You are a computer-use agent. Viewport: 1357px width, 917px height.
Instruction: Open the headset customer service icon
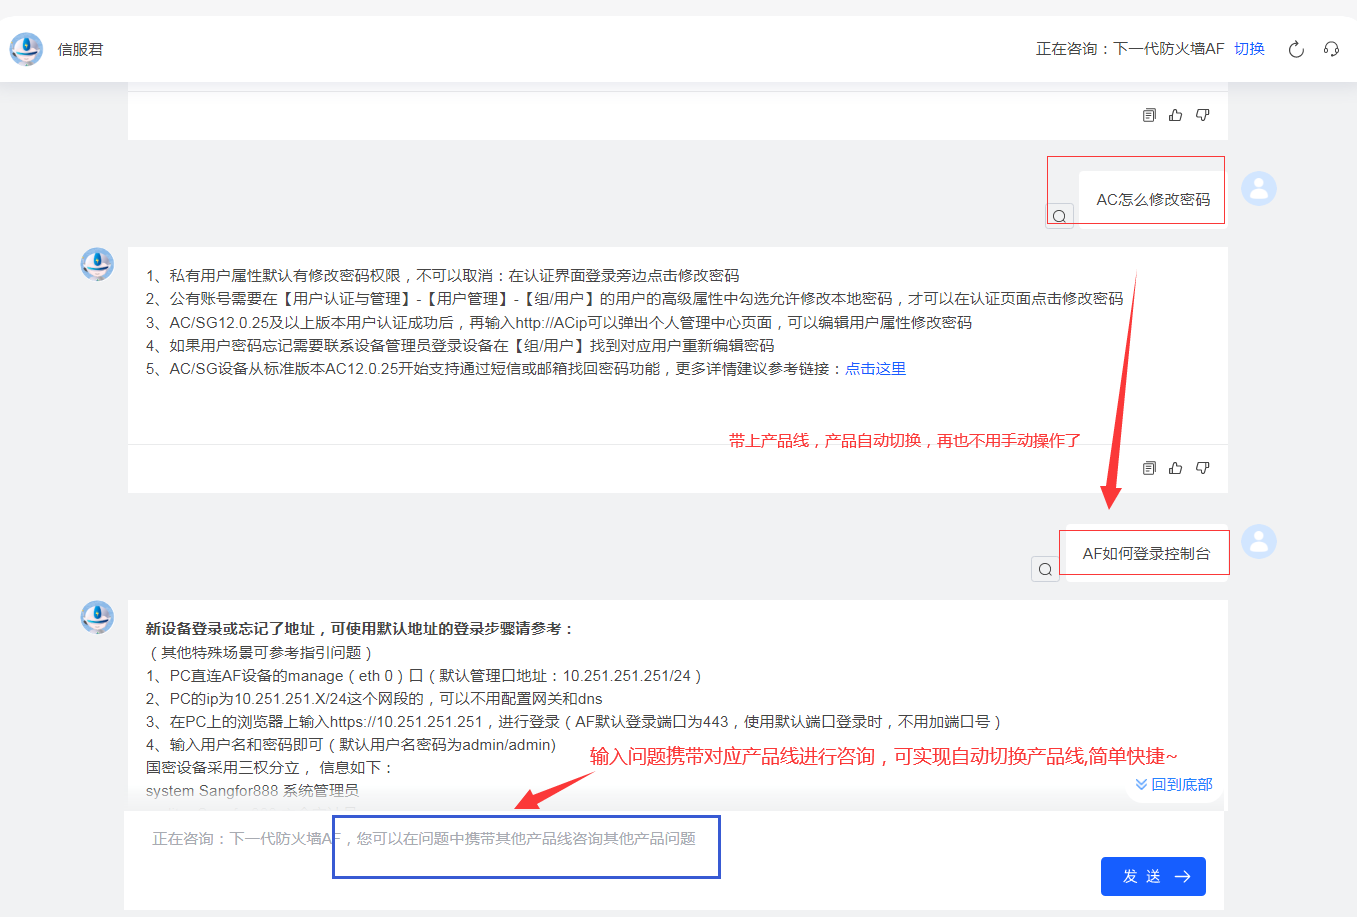(1331, 49)
